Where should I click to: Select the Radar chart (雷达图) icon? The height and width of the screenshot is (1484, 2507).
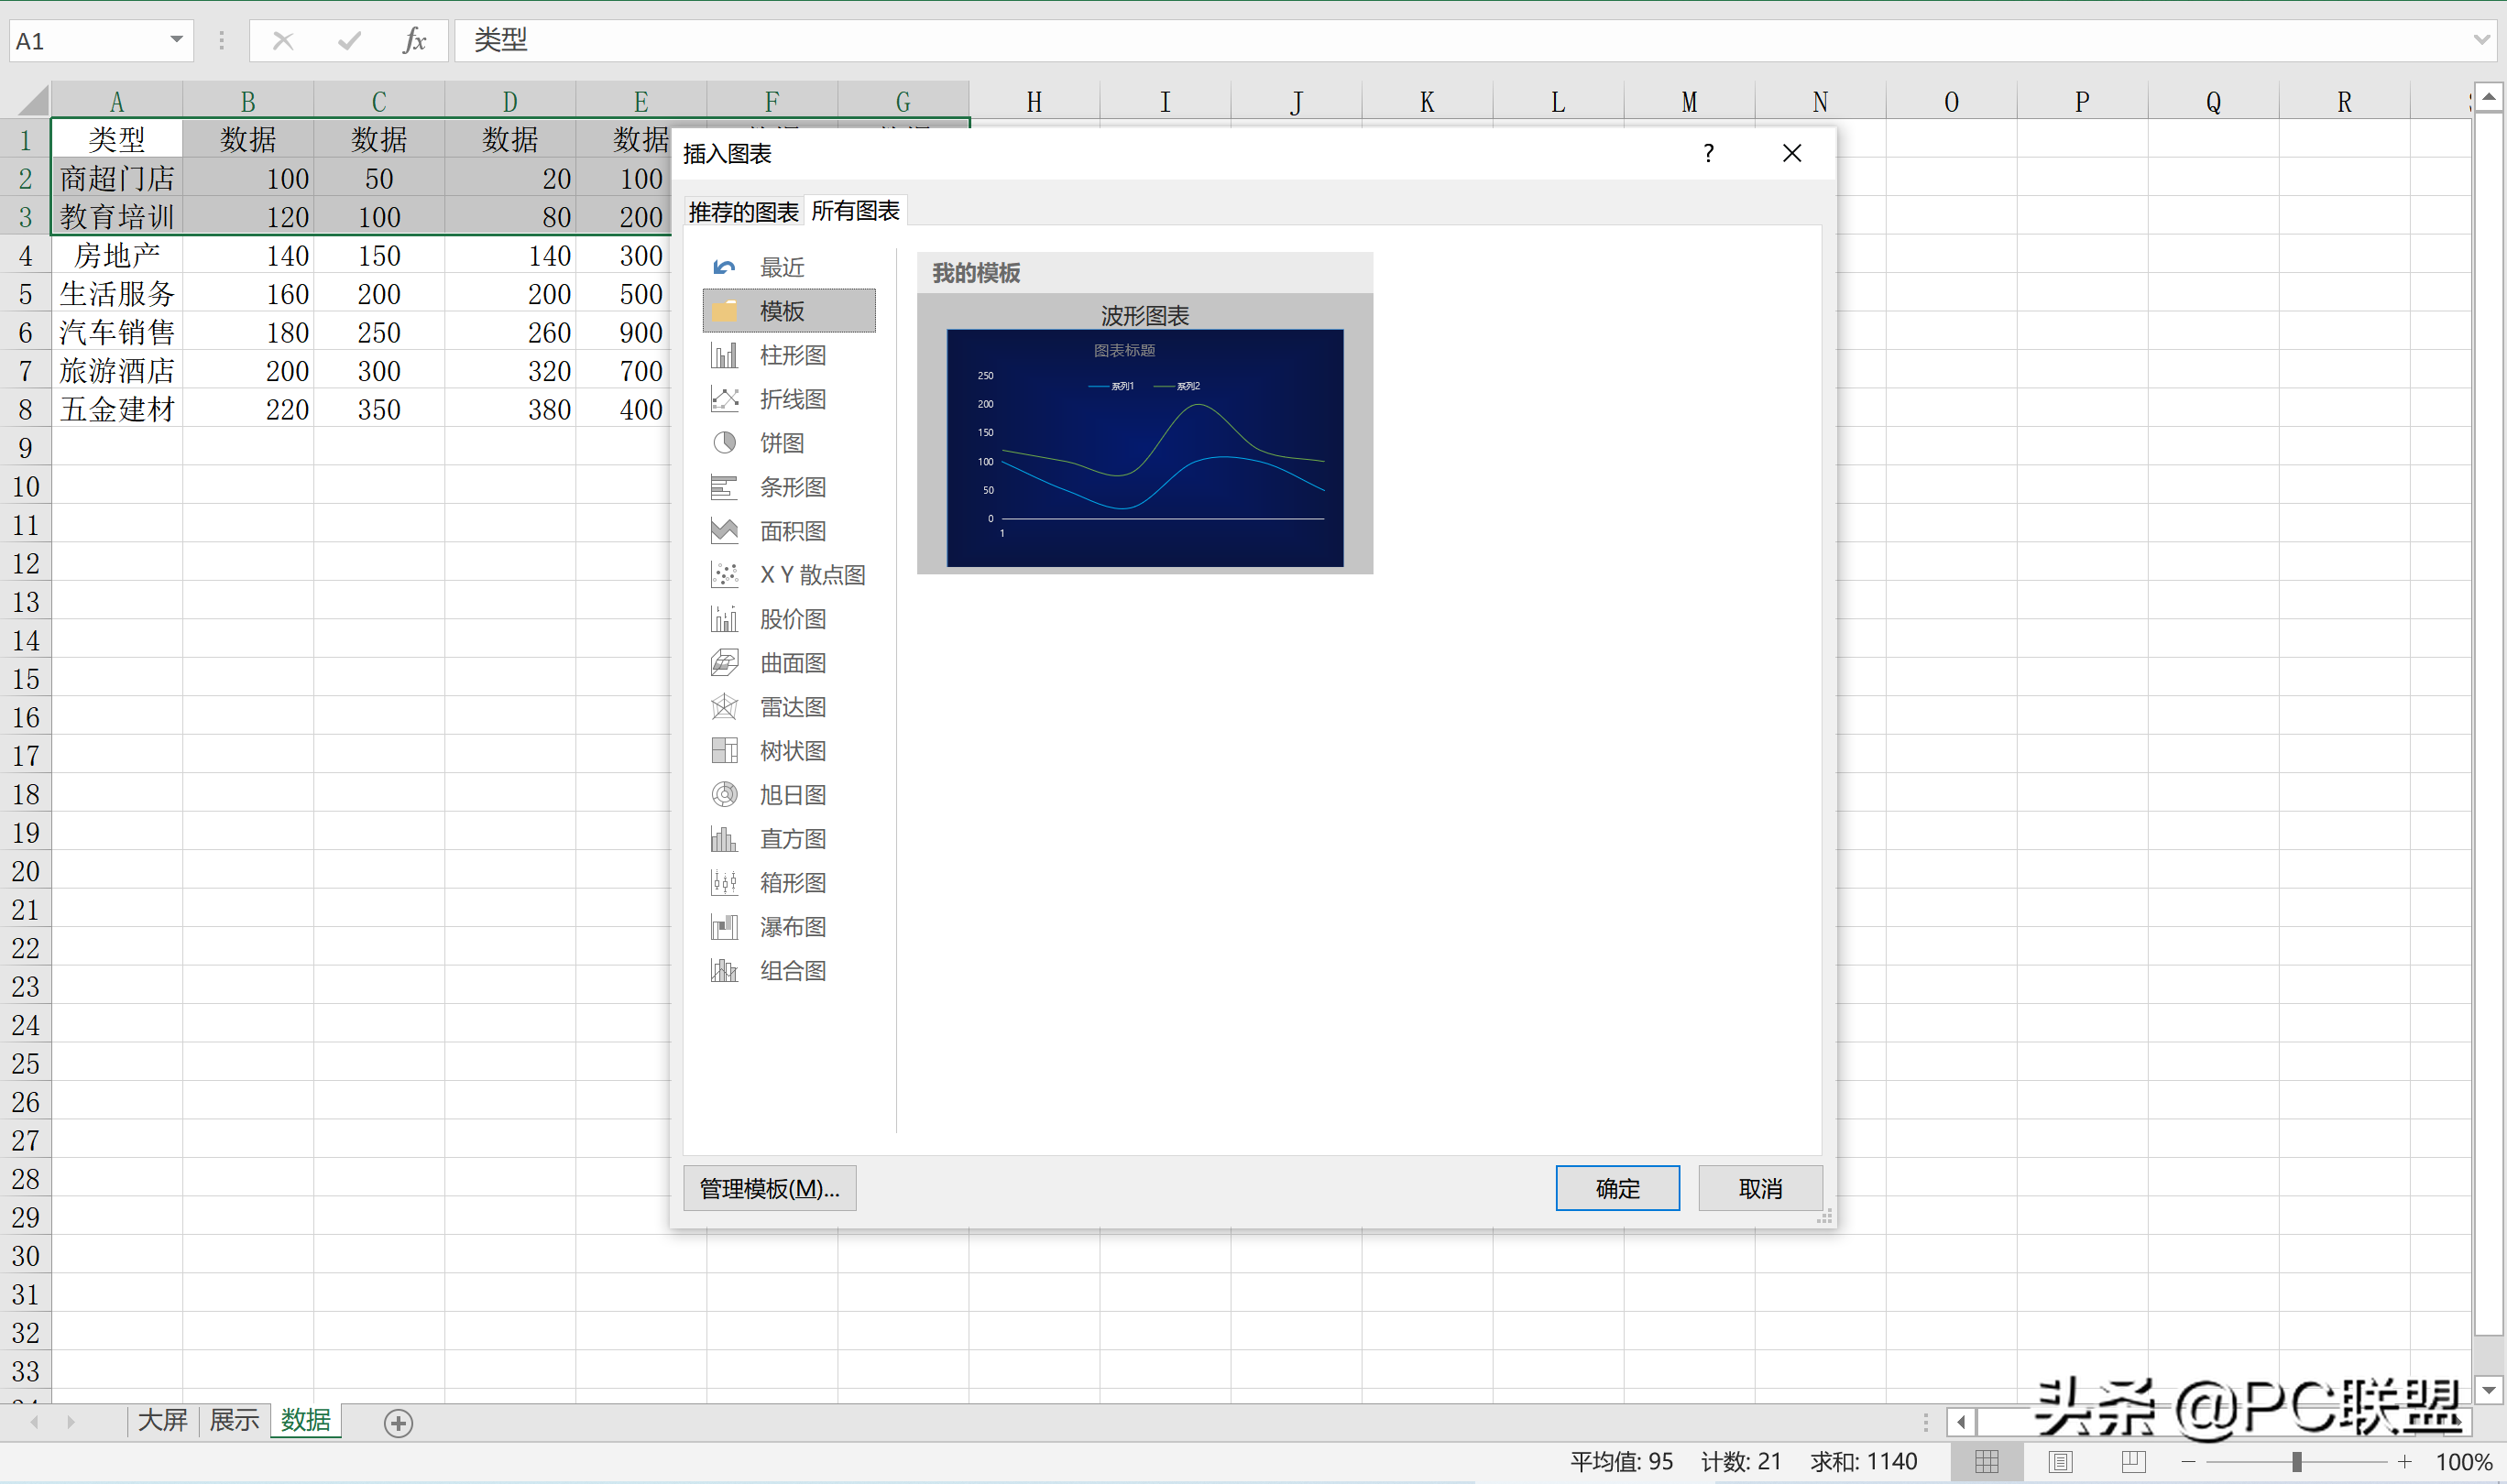725,707
